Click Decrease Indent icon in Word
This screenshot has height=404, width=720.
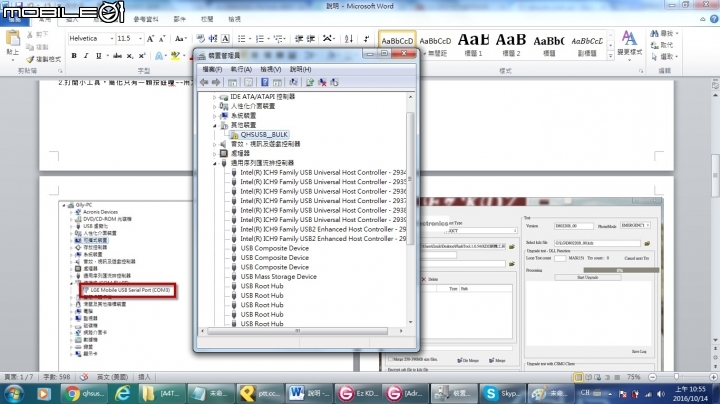[299, 39]
